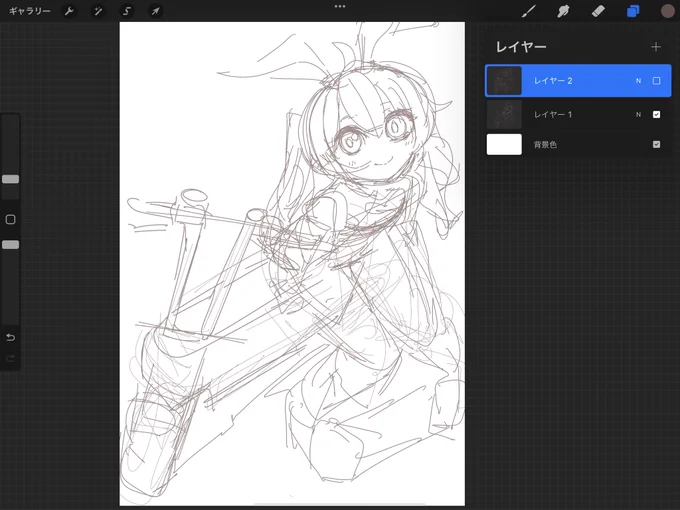Add a new layer with plus
The height and width of the screenshot is (510, 680).
[x=656, y=47]
